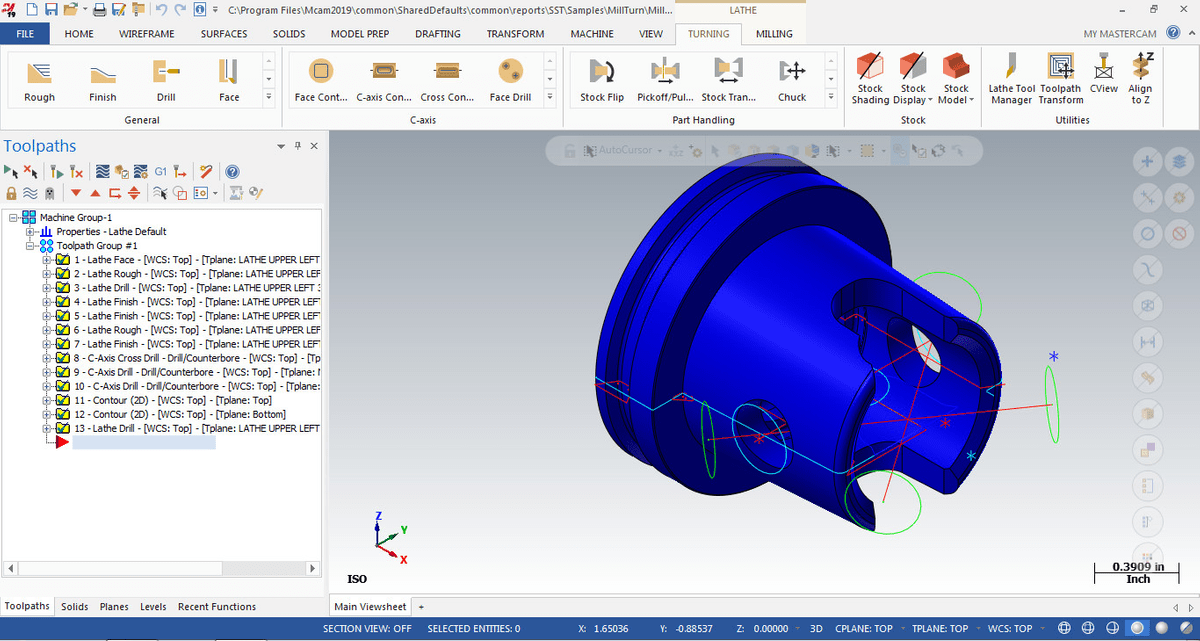Select the lathe Drill toolpath

(x=166, y=78)
